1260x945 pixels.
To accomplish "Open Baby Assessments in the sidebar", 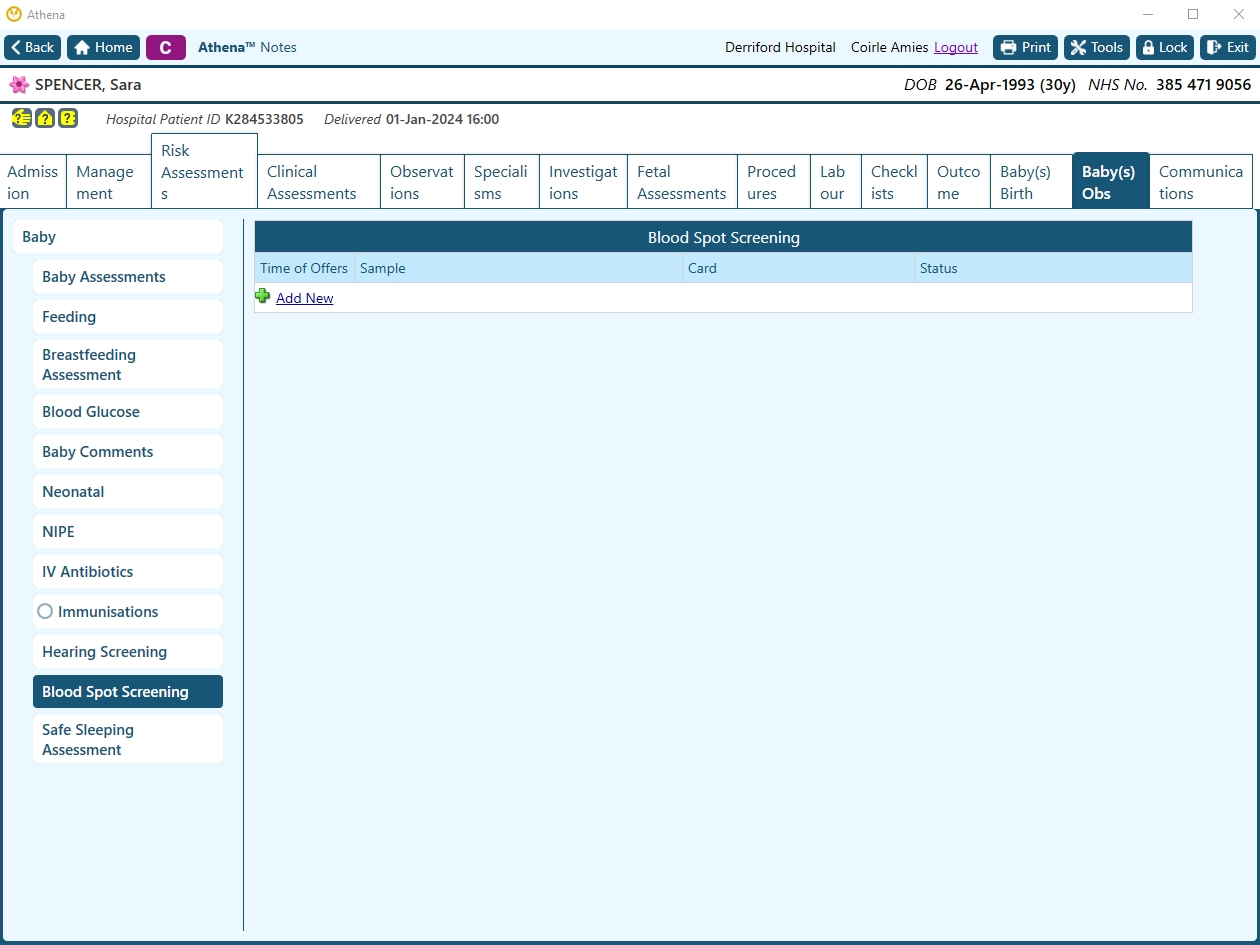I will coord(128,277).
